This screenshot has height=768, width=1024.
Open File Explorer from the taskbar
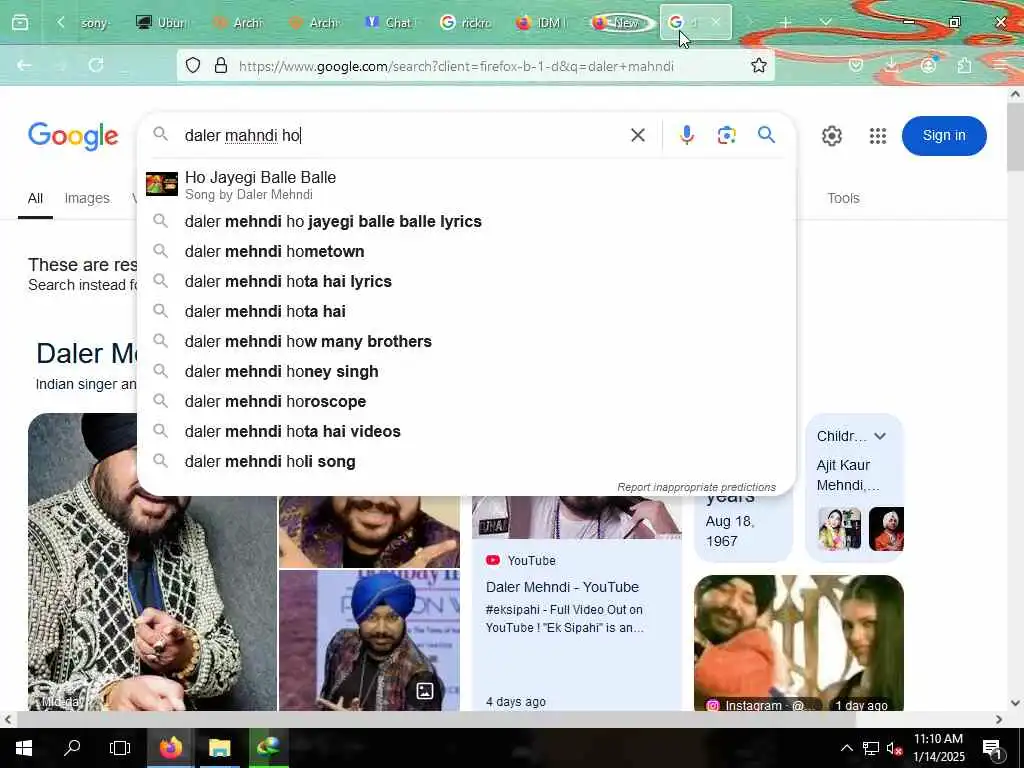click(x=219, y=748)
